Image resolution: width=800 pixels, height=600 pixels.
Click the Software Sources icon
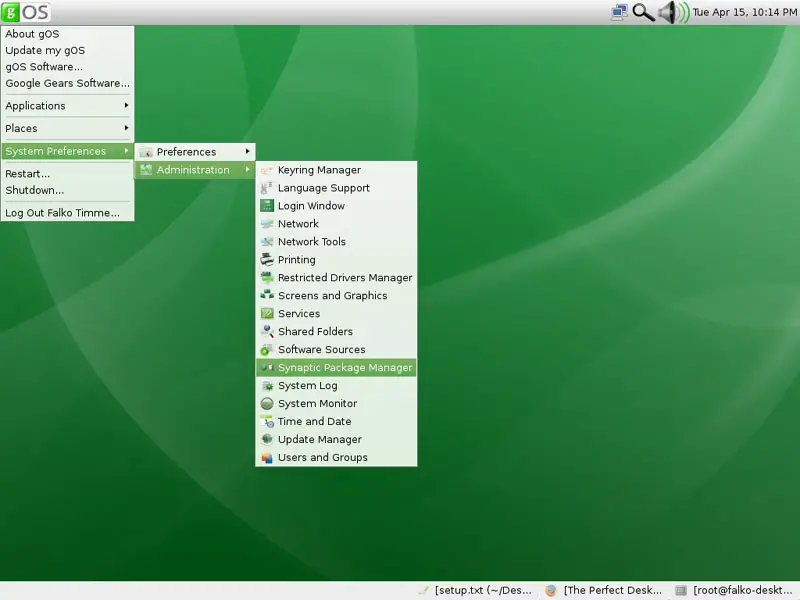267,349
